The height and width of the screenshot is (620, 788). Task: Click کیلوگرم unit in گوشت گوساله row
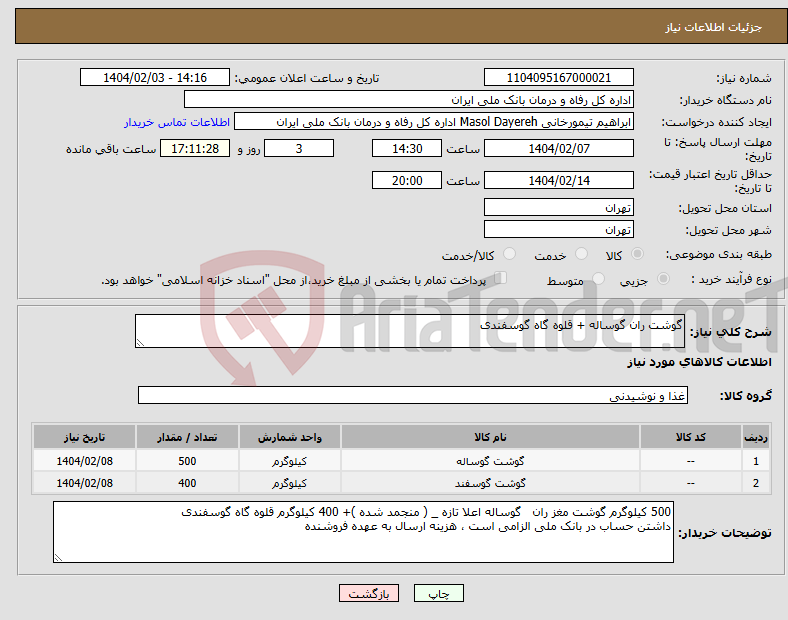(x=290, y=461)
